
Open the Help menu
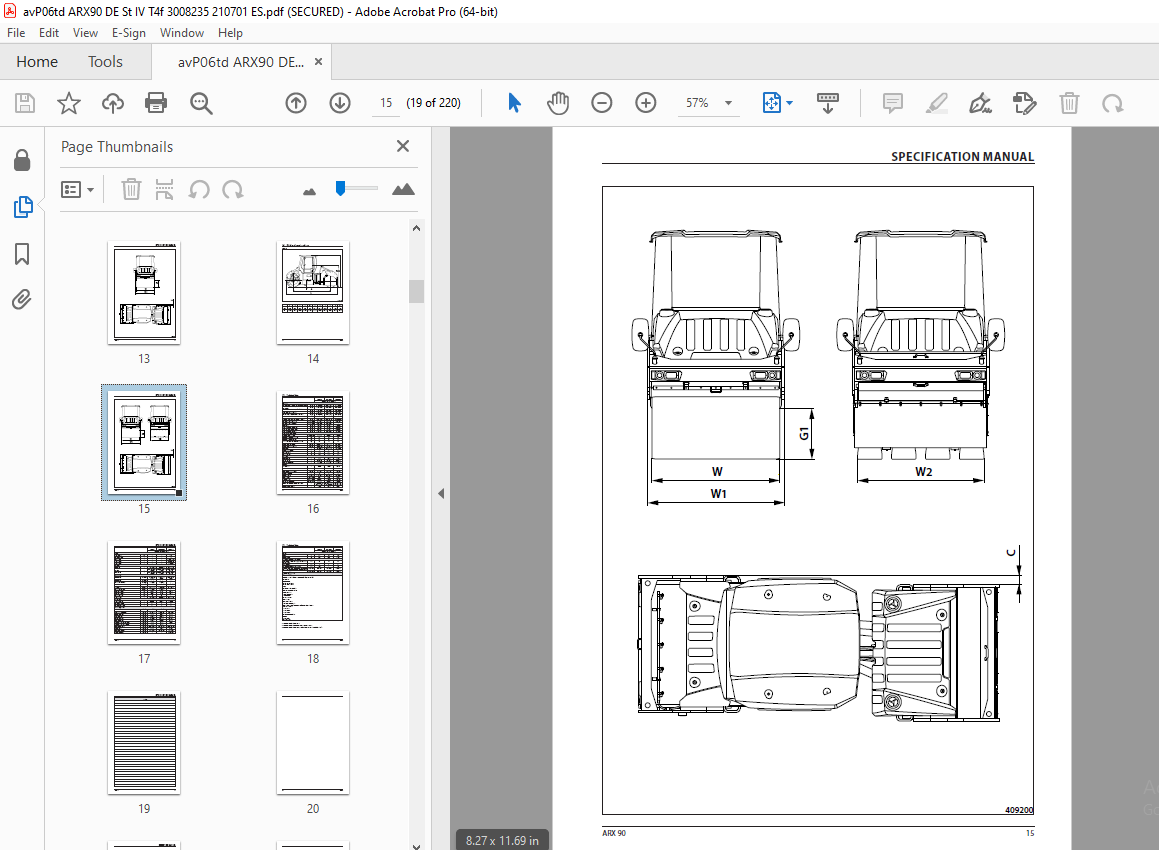coord(230,33)
